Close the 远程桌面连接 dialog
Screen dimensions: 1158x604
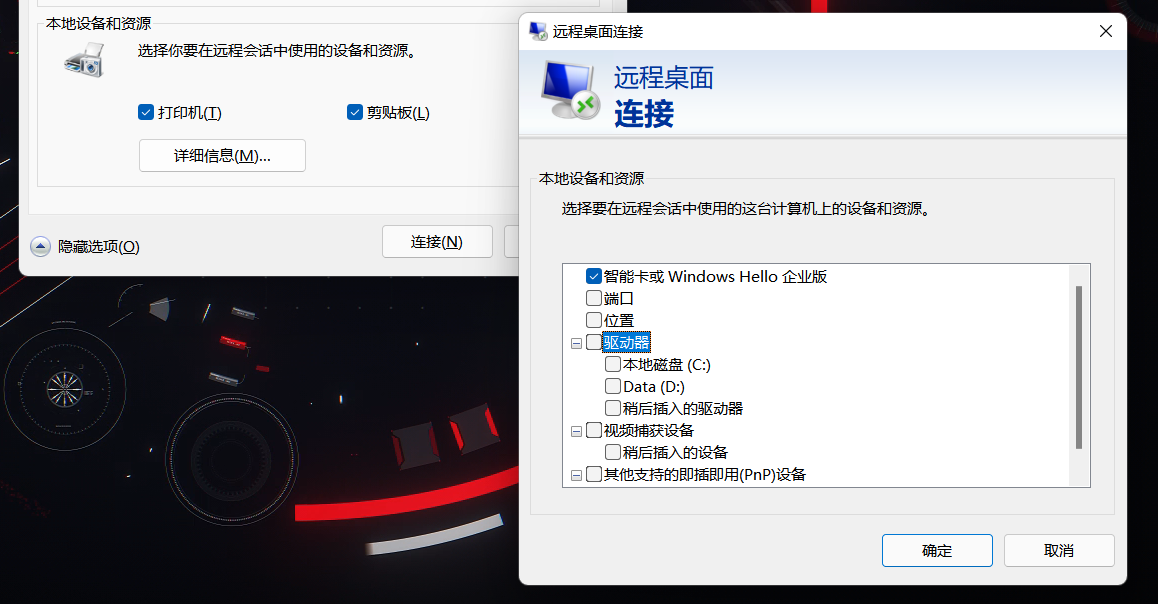[1106, 31]
